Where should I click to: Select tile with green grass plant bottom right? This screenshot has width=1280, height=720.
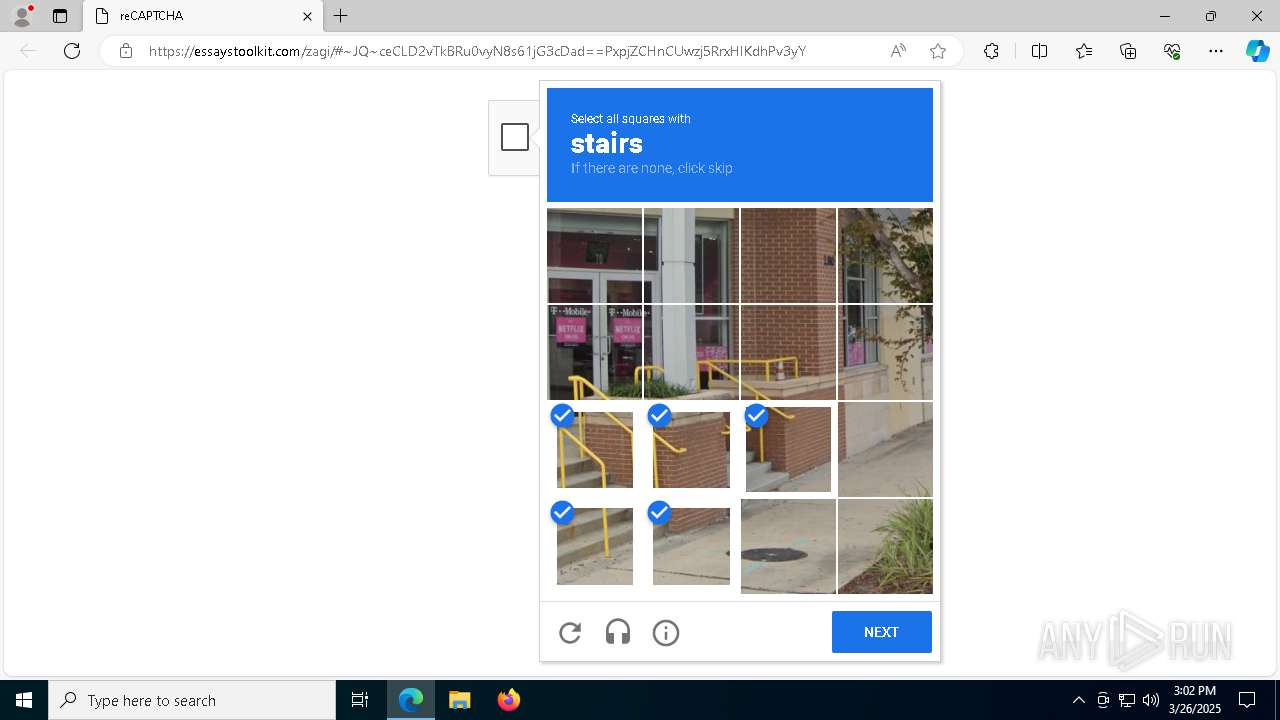(885, 546)
